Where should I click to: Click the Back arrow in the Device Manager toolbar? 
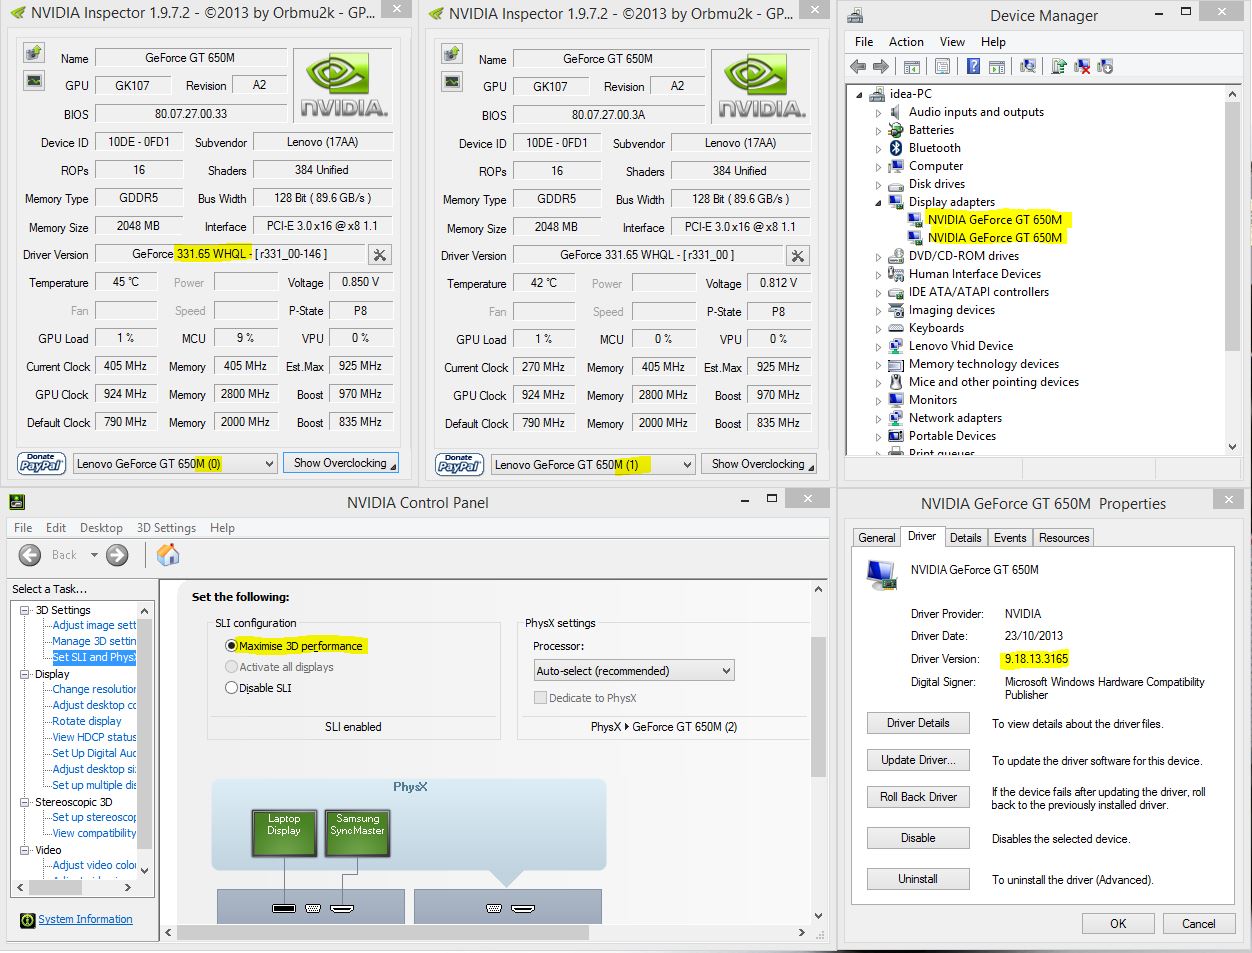point(858,66)
